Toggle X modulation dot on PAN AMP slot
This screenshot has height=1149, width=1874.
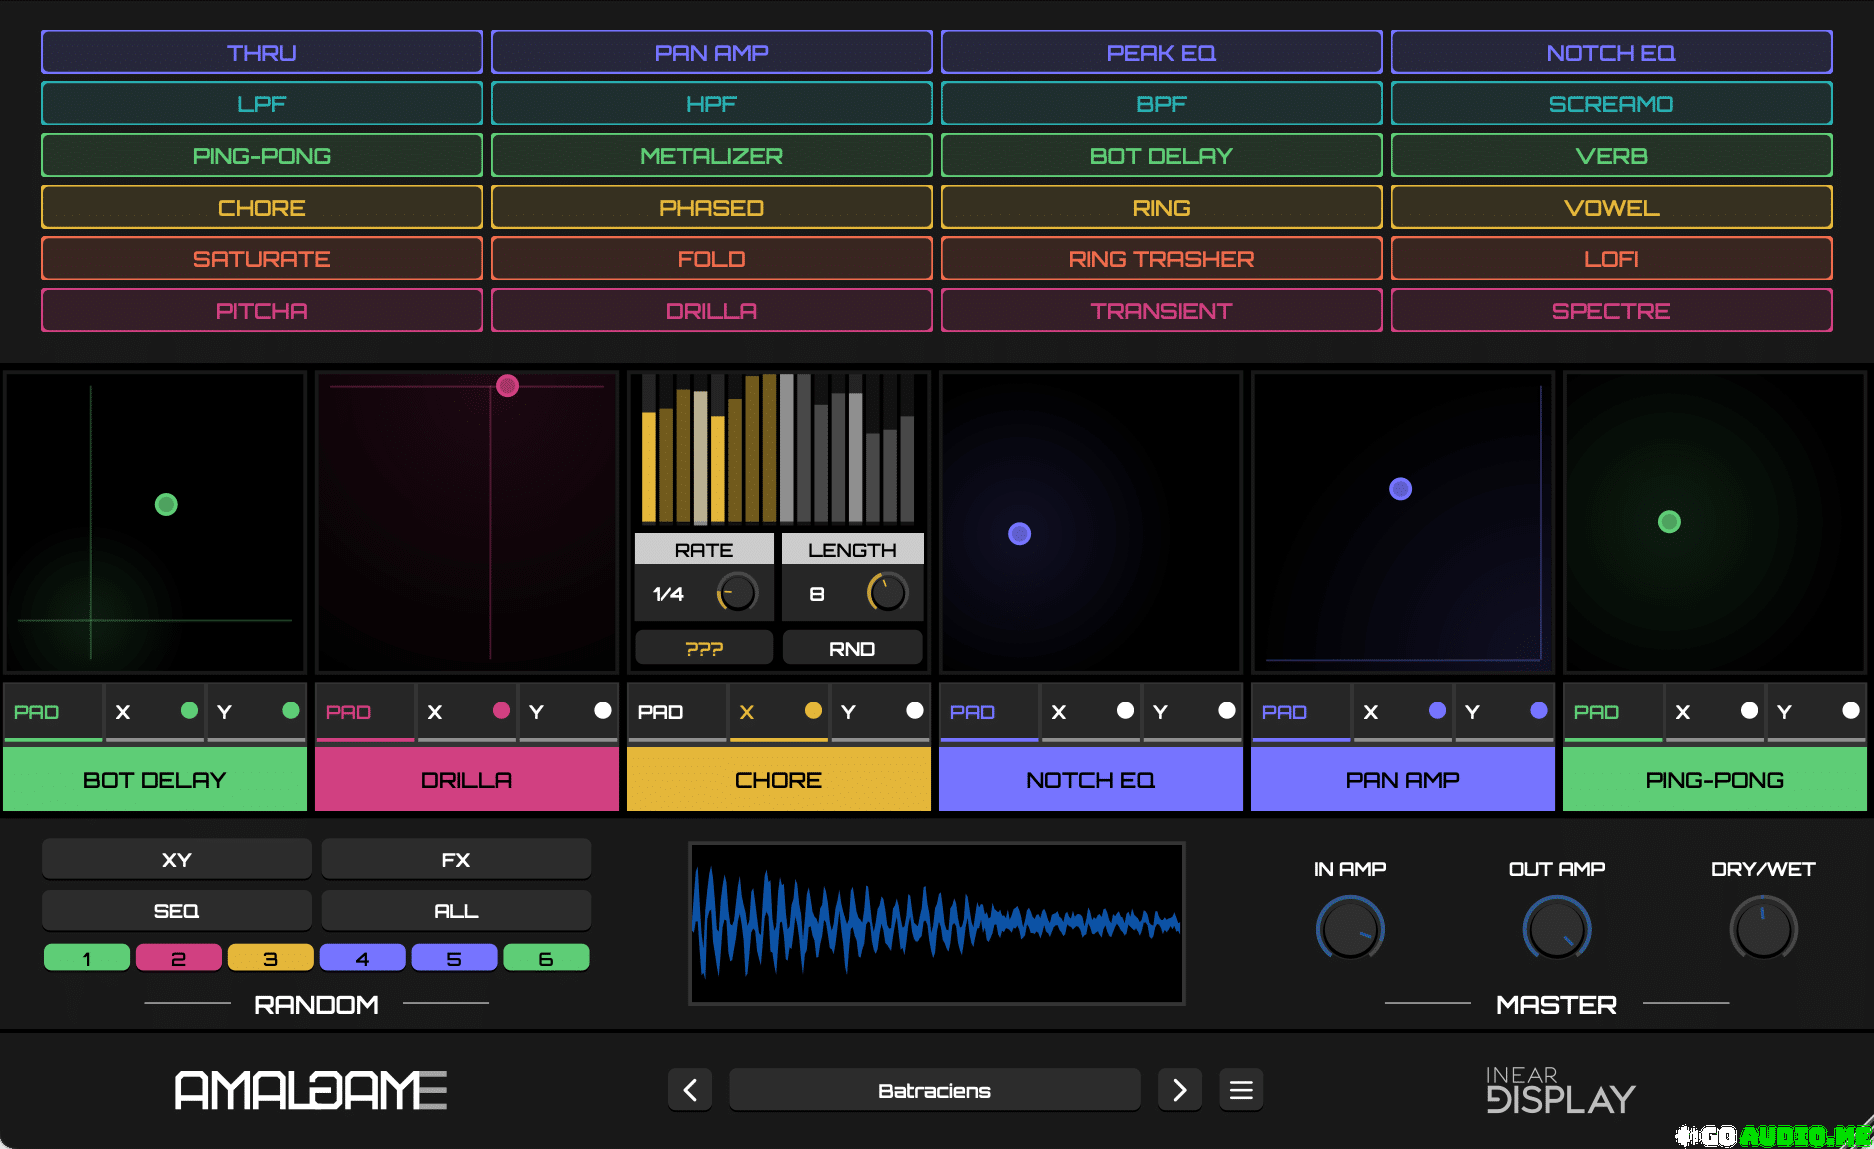click(1437, 710)
